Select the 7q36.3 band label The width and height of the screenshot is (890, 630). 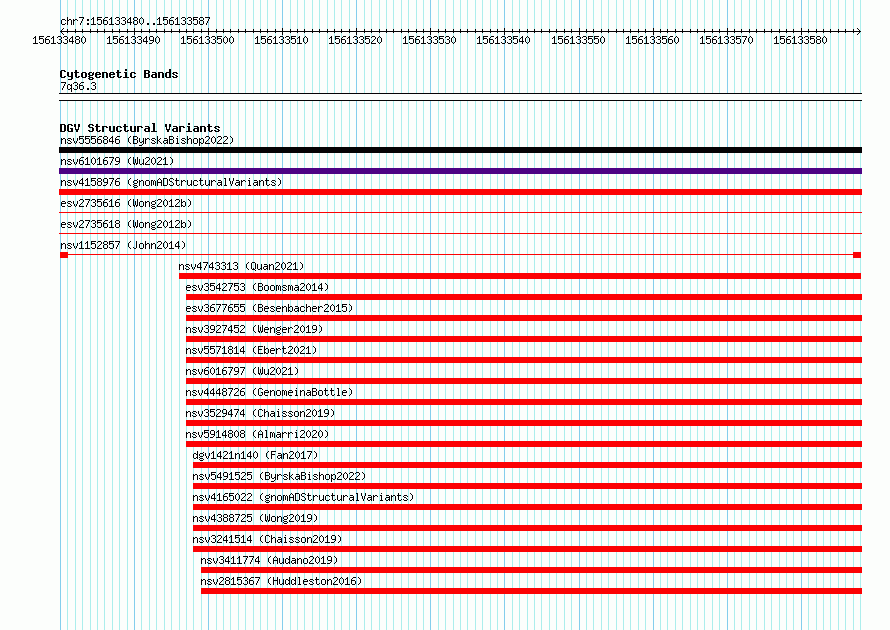point(78,86)
